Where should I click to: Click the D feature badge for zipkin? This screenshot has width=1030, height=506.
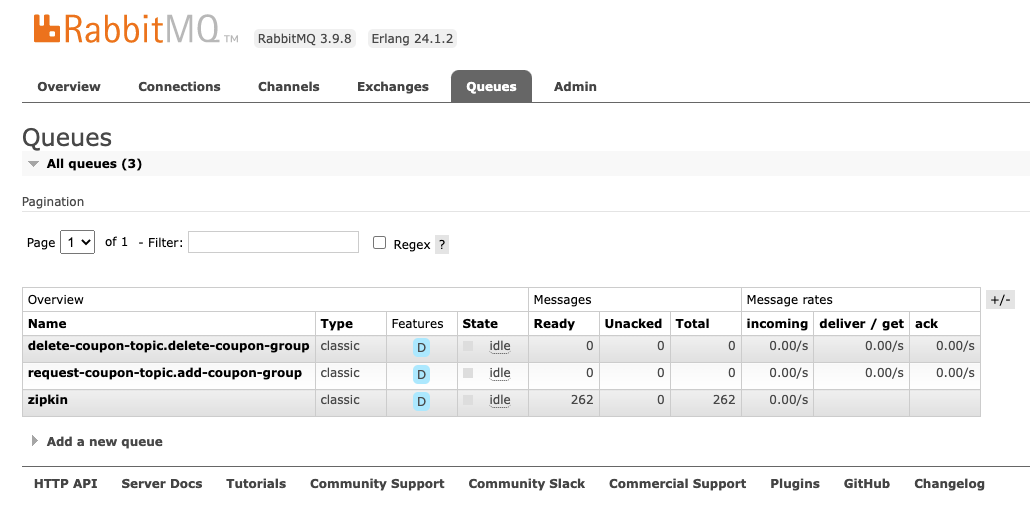tap(421, 401)
